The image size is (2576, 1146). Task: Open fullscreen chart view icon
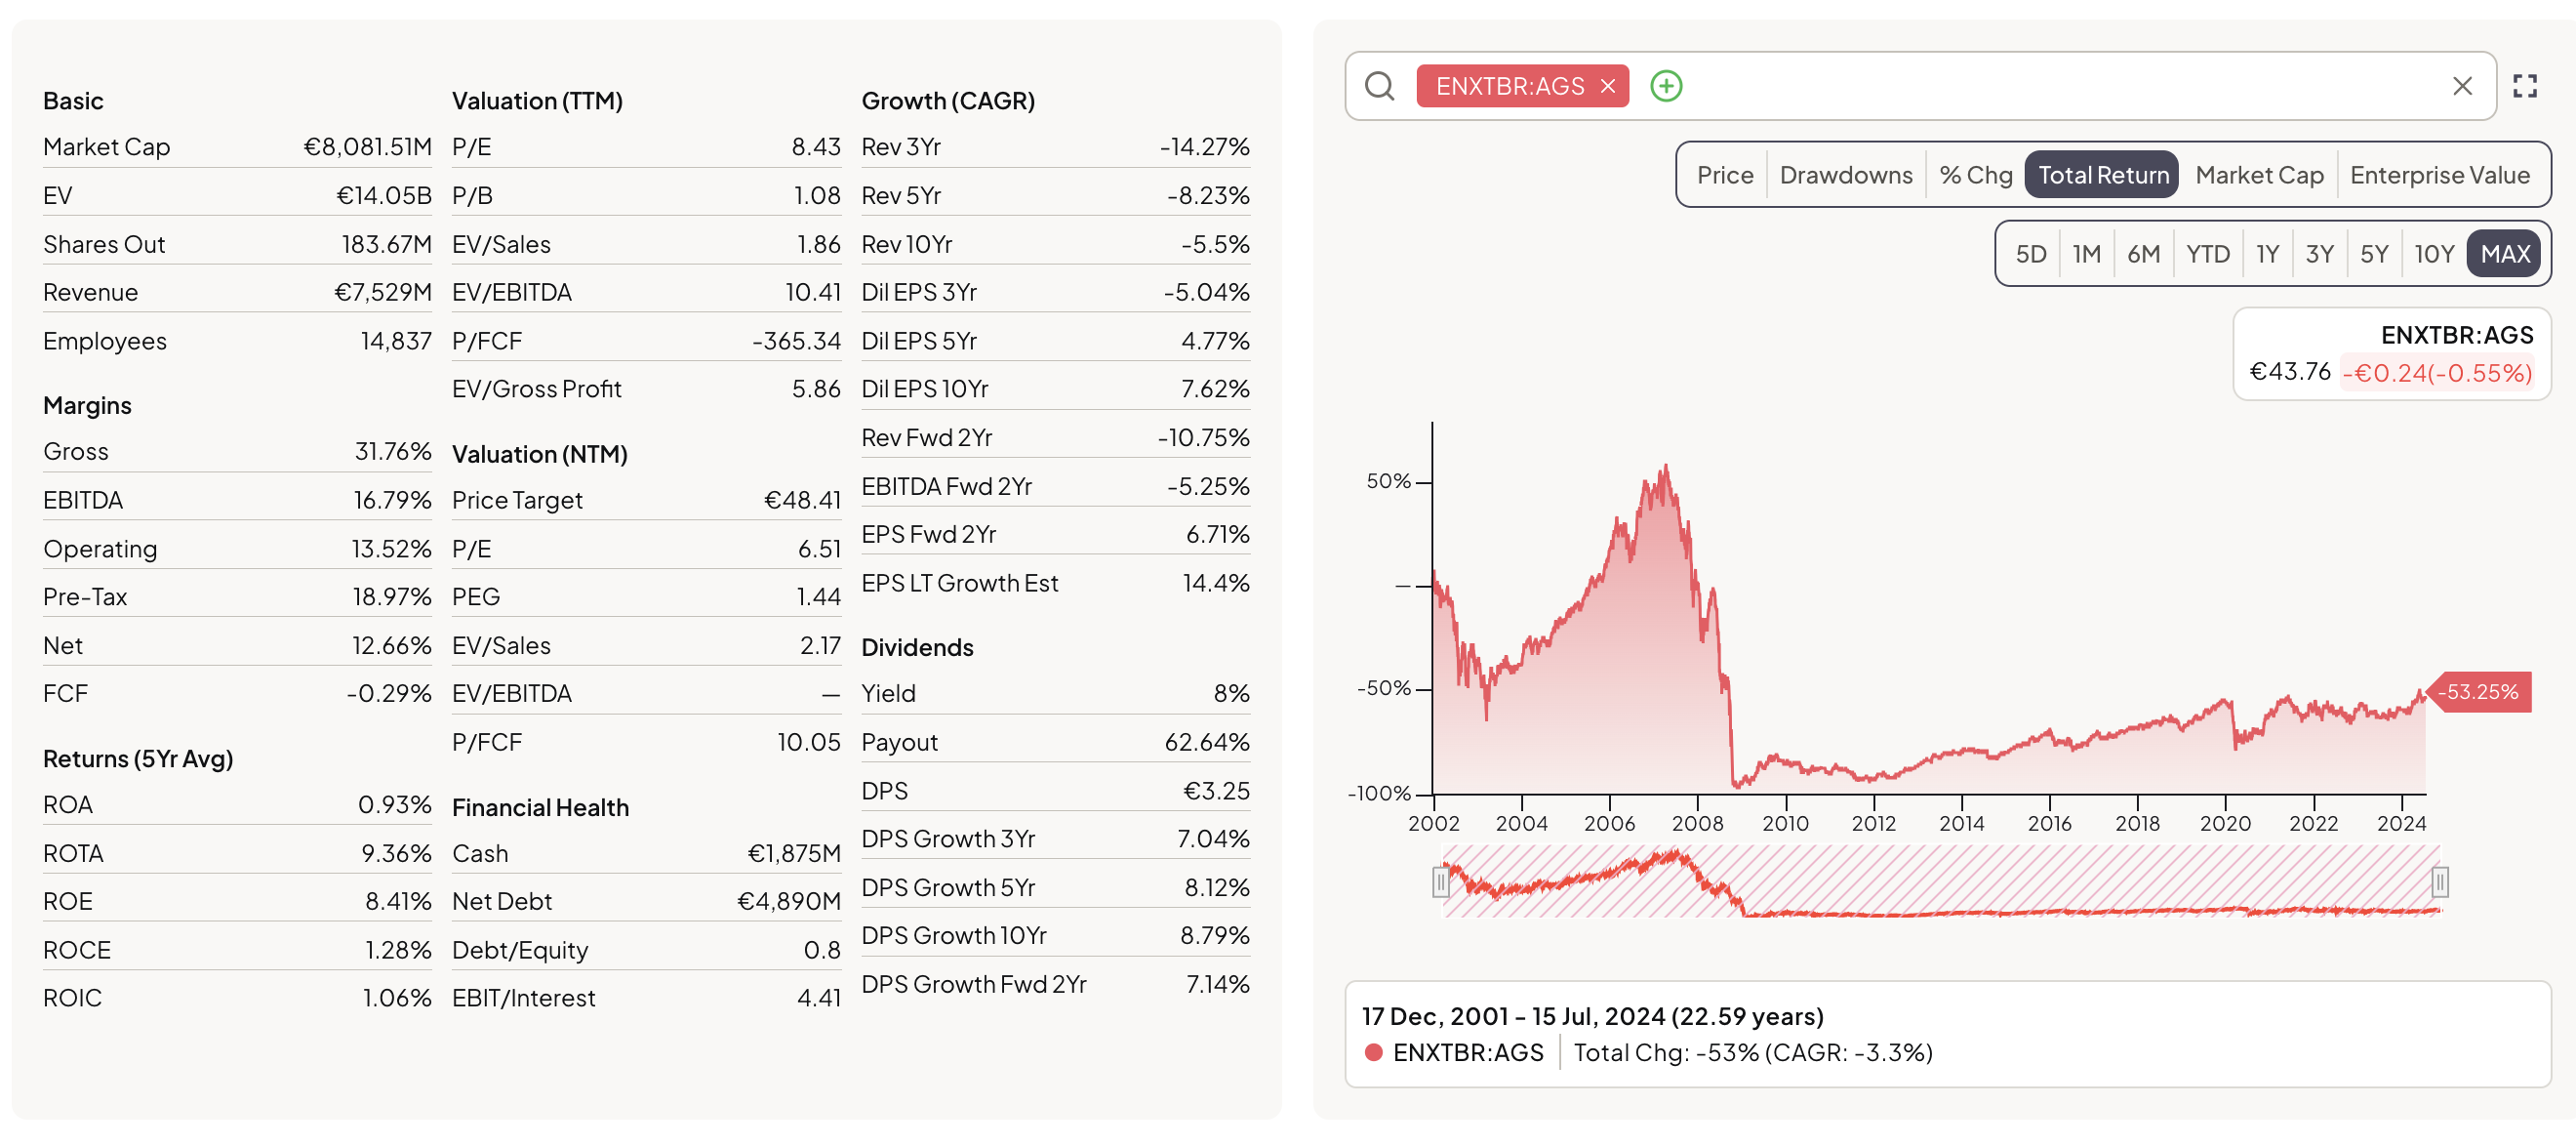(x=2525, y=86)
